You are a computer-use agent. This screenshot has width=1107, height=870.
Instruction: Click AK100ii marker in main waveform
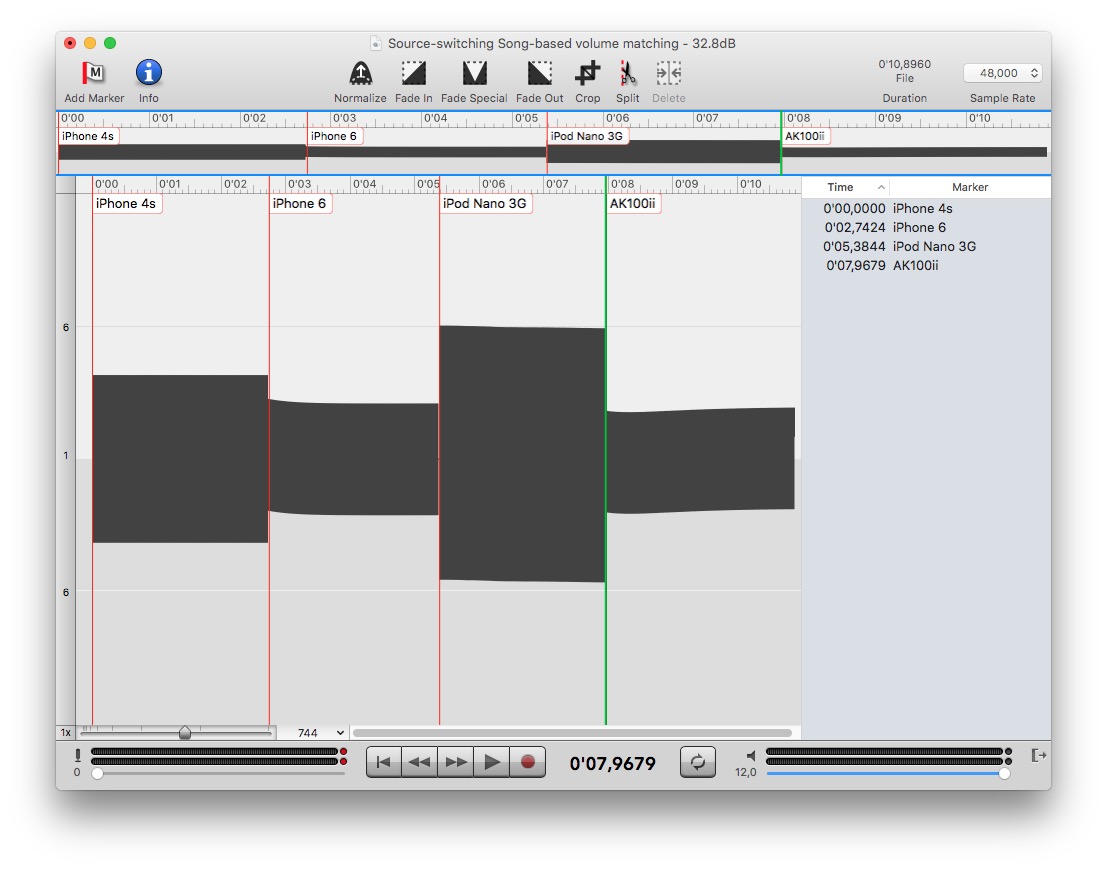coord(633,203)
